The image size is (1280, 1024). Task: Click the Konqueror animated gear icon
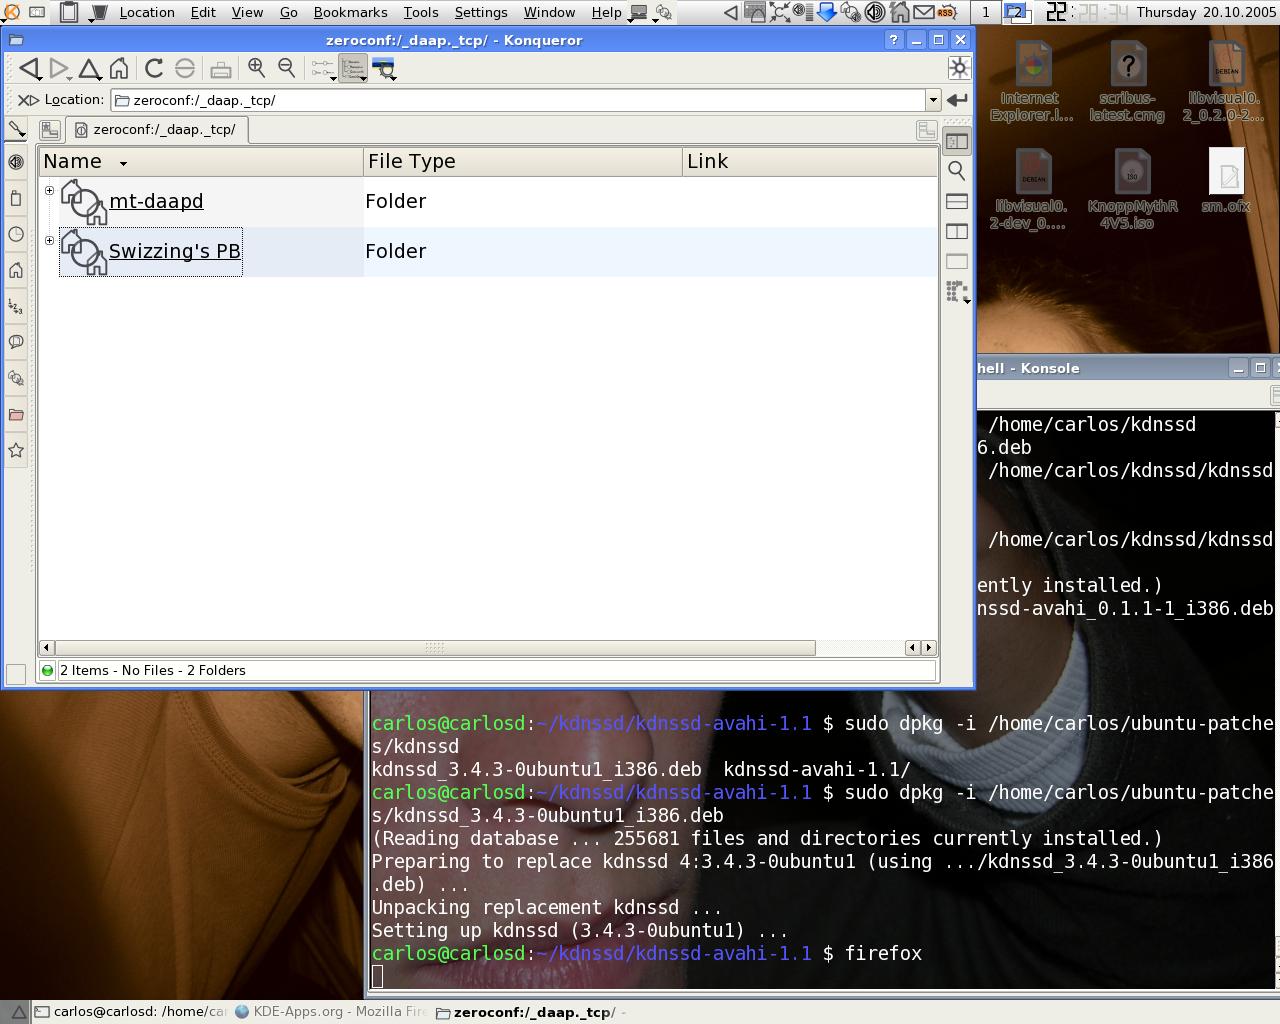(x=959, y=67)
